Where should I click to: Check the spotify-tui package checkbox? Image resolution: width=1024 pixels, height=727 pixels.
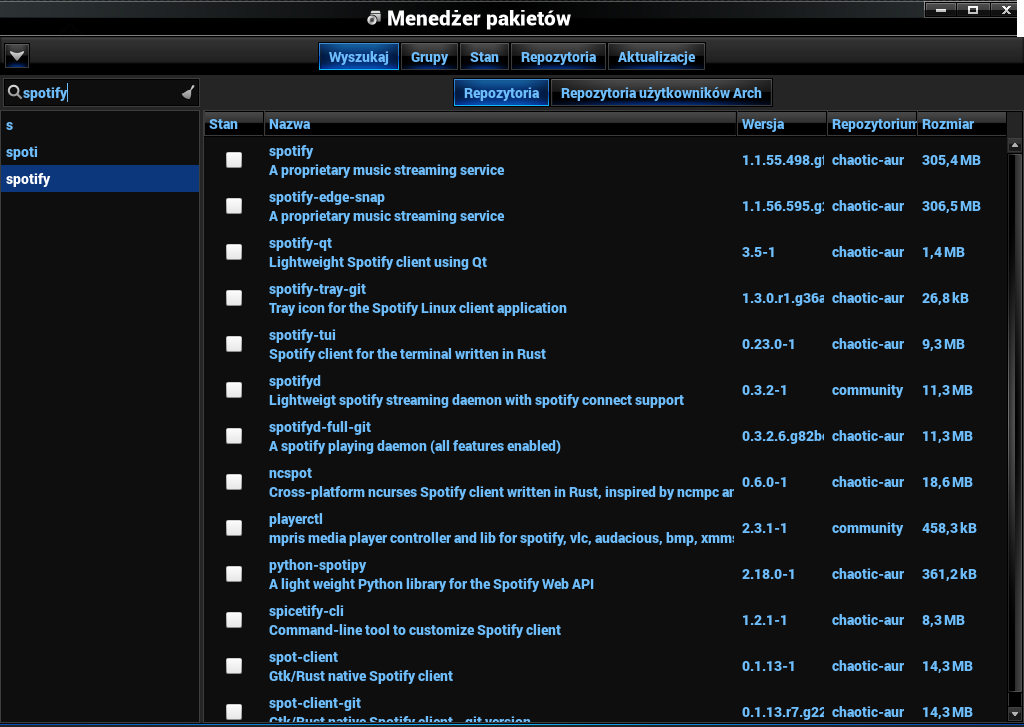click(x=234, y=344)
